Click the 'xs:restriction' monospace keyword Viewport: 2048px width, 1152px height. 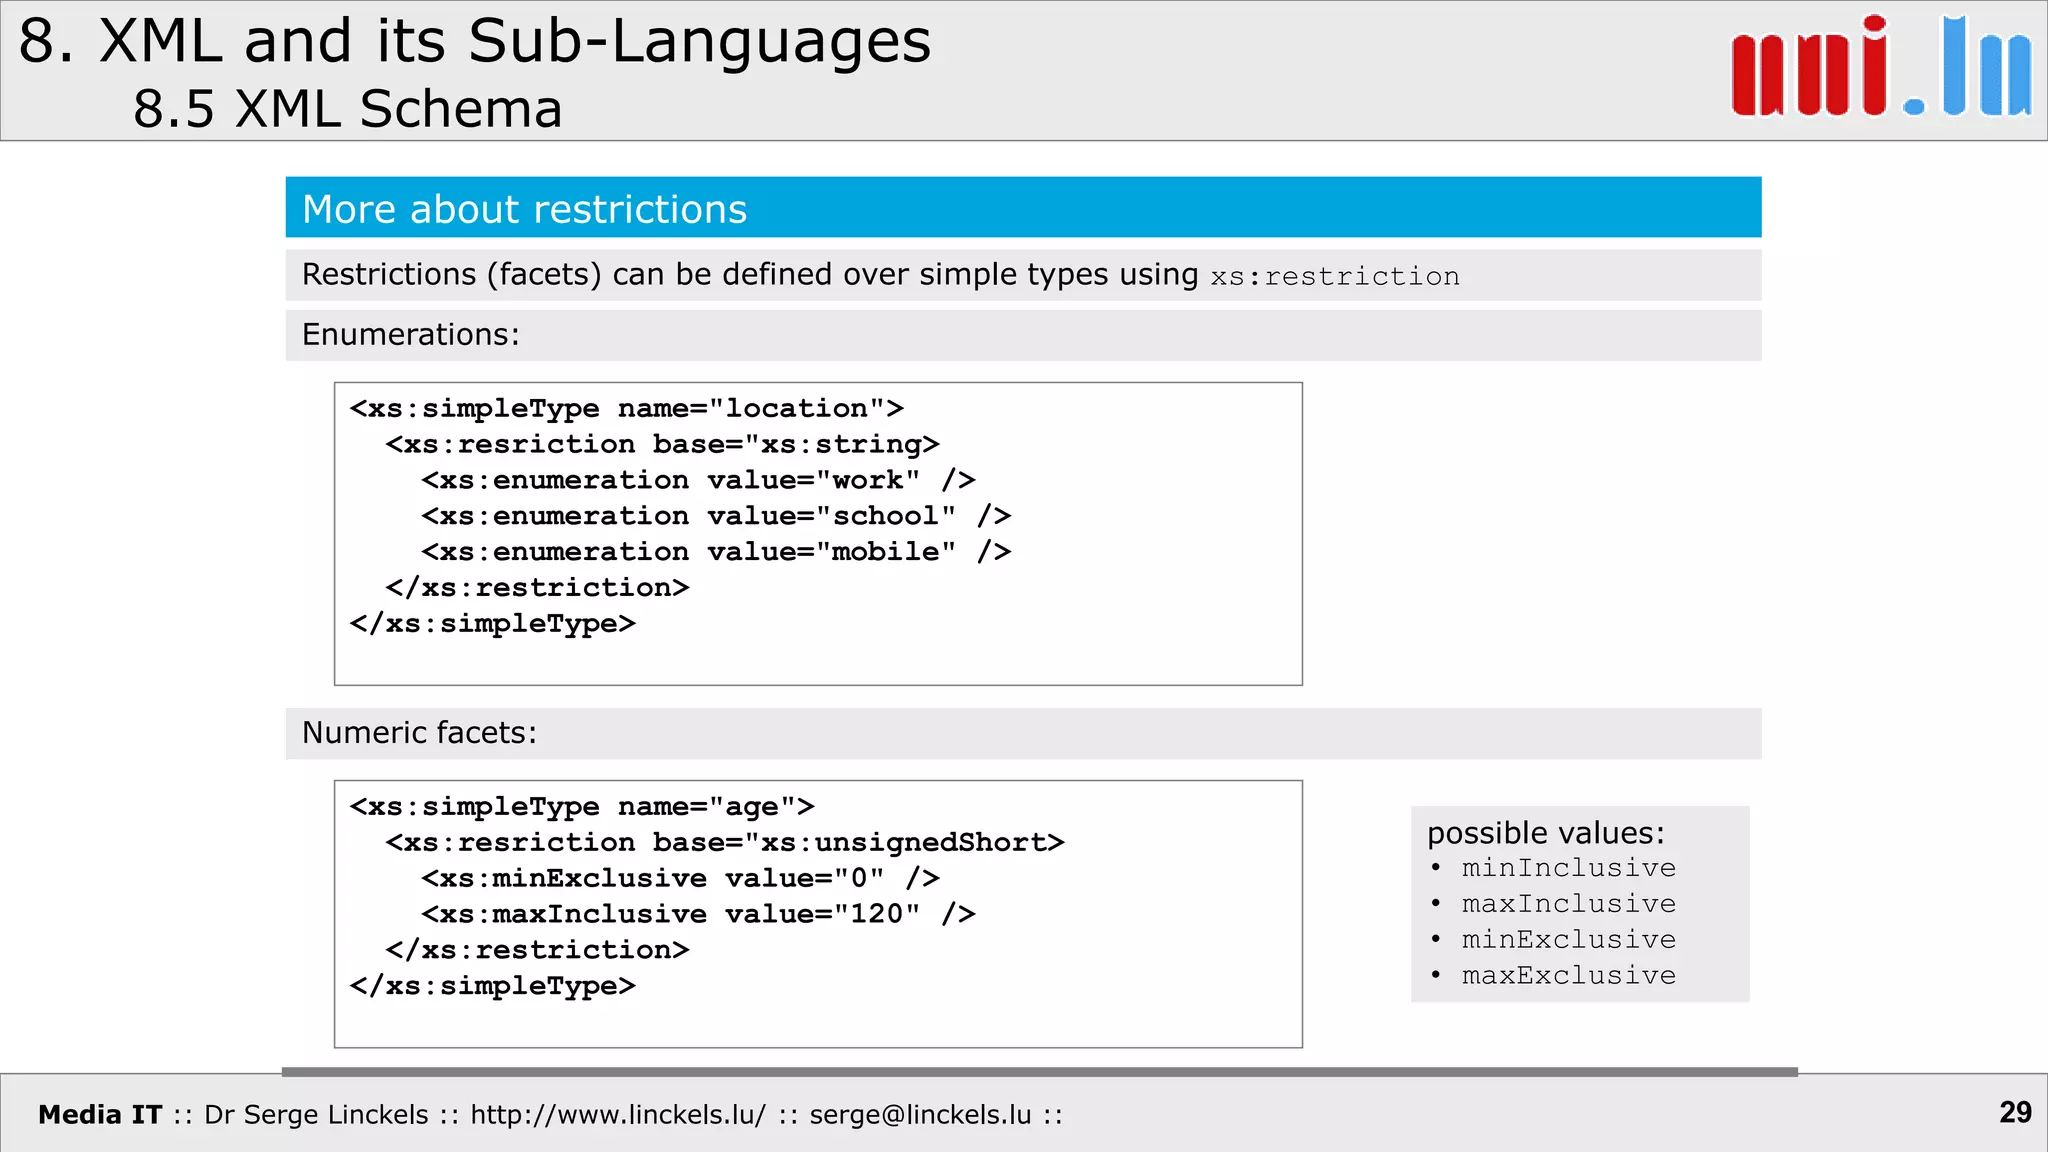click(x=1335, y=276)
